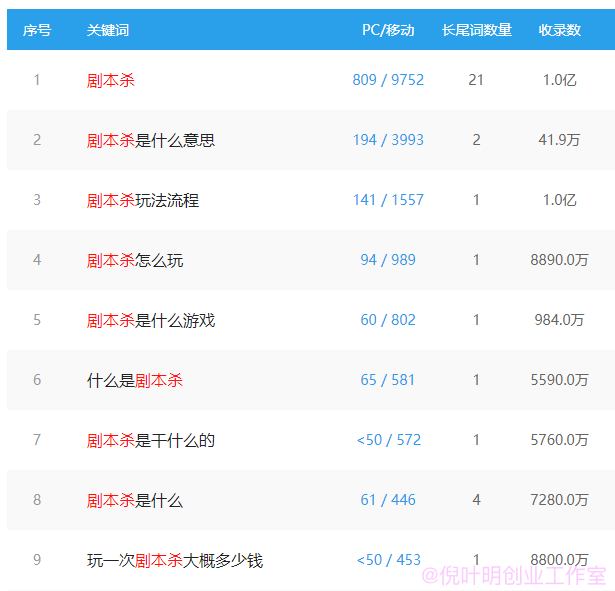Click the 收录数 column header

[559, 30]
